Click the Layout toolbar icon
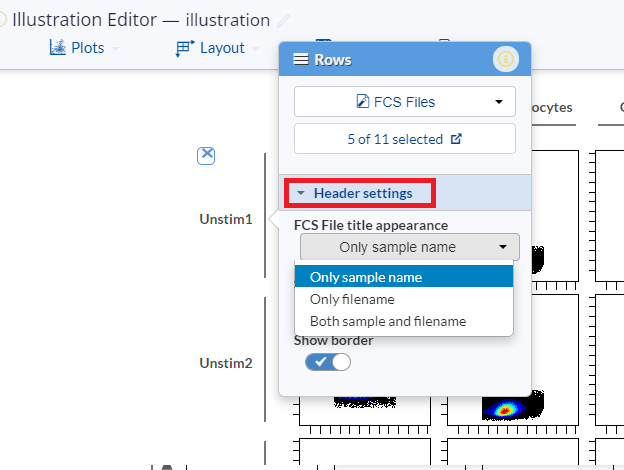The width and height of the screenshot is (624, 470). click(x=185, y=47)
